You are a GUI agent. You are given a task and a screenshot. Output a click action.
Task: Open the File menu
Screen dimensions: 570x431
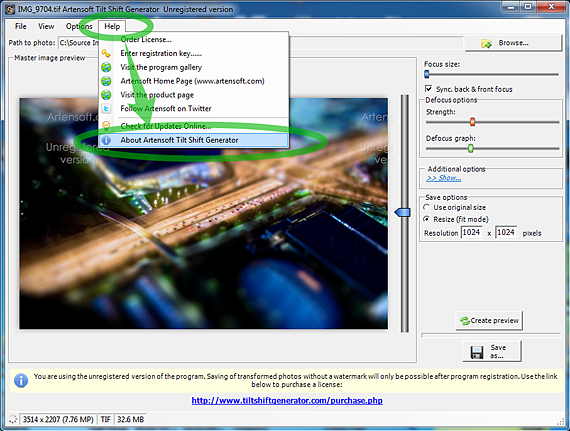[x=20, y=26]
